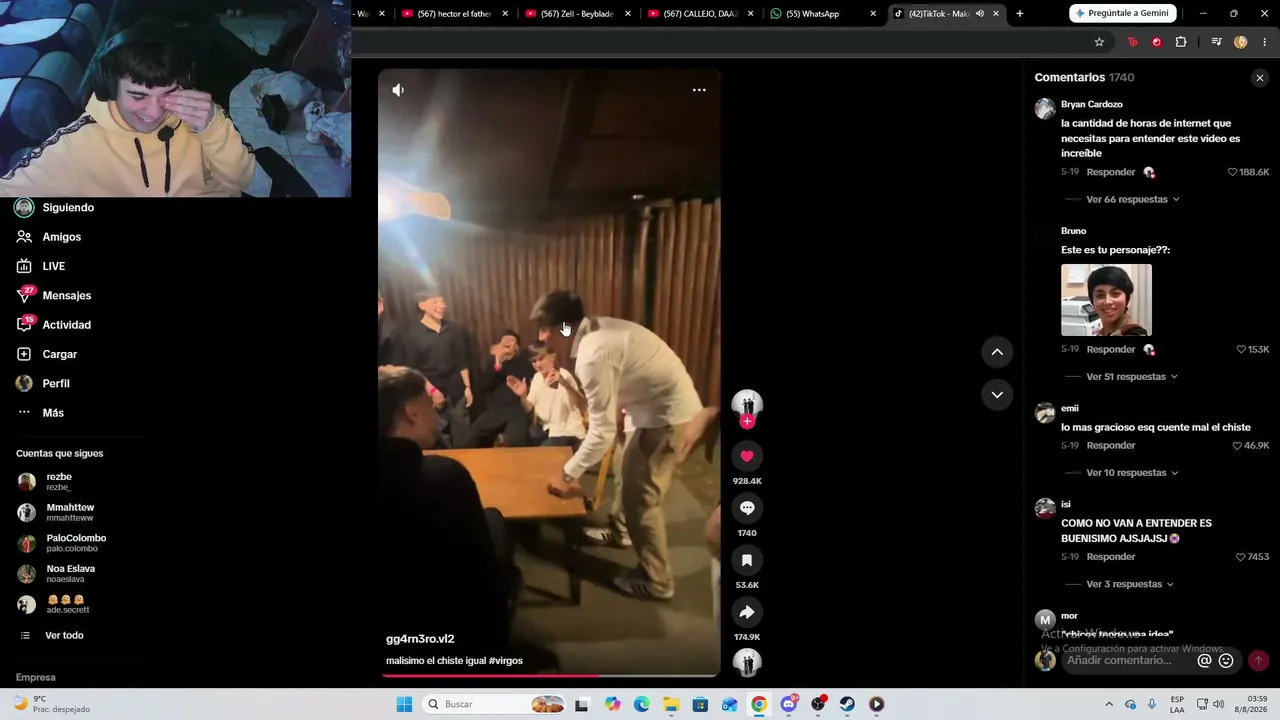Mute the TikTok browser tab audio

click(979, 14)
